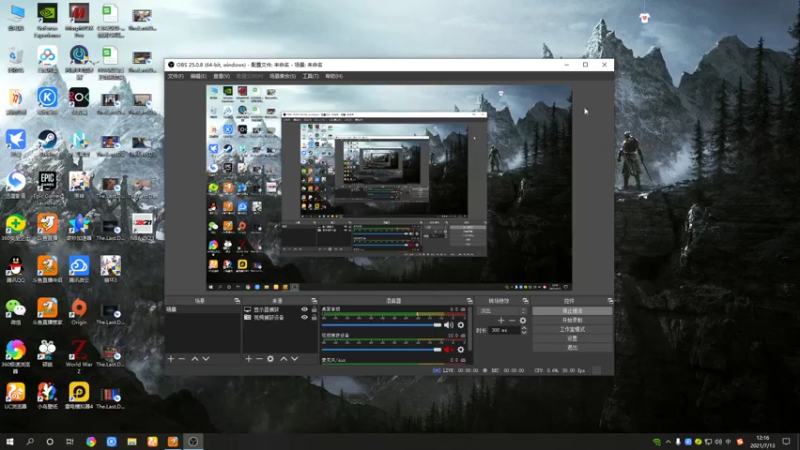Pop out the Sources dock panel
This screenshot has width=800, height=450.
click(x=314, y=301)
